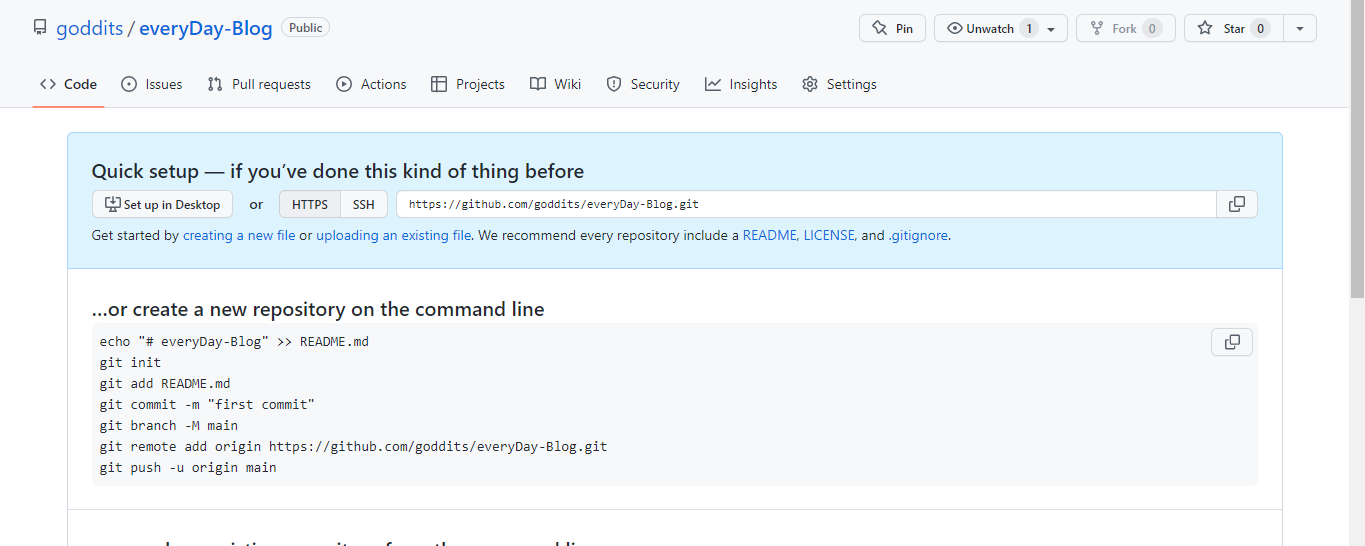Viewport: 1365px width, 546px height.
Task: Open the 'uploading an existing file' link
Action: (393, 236)
